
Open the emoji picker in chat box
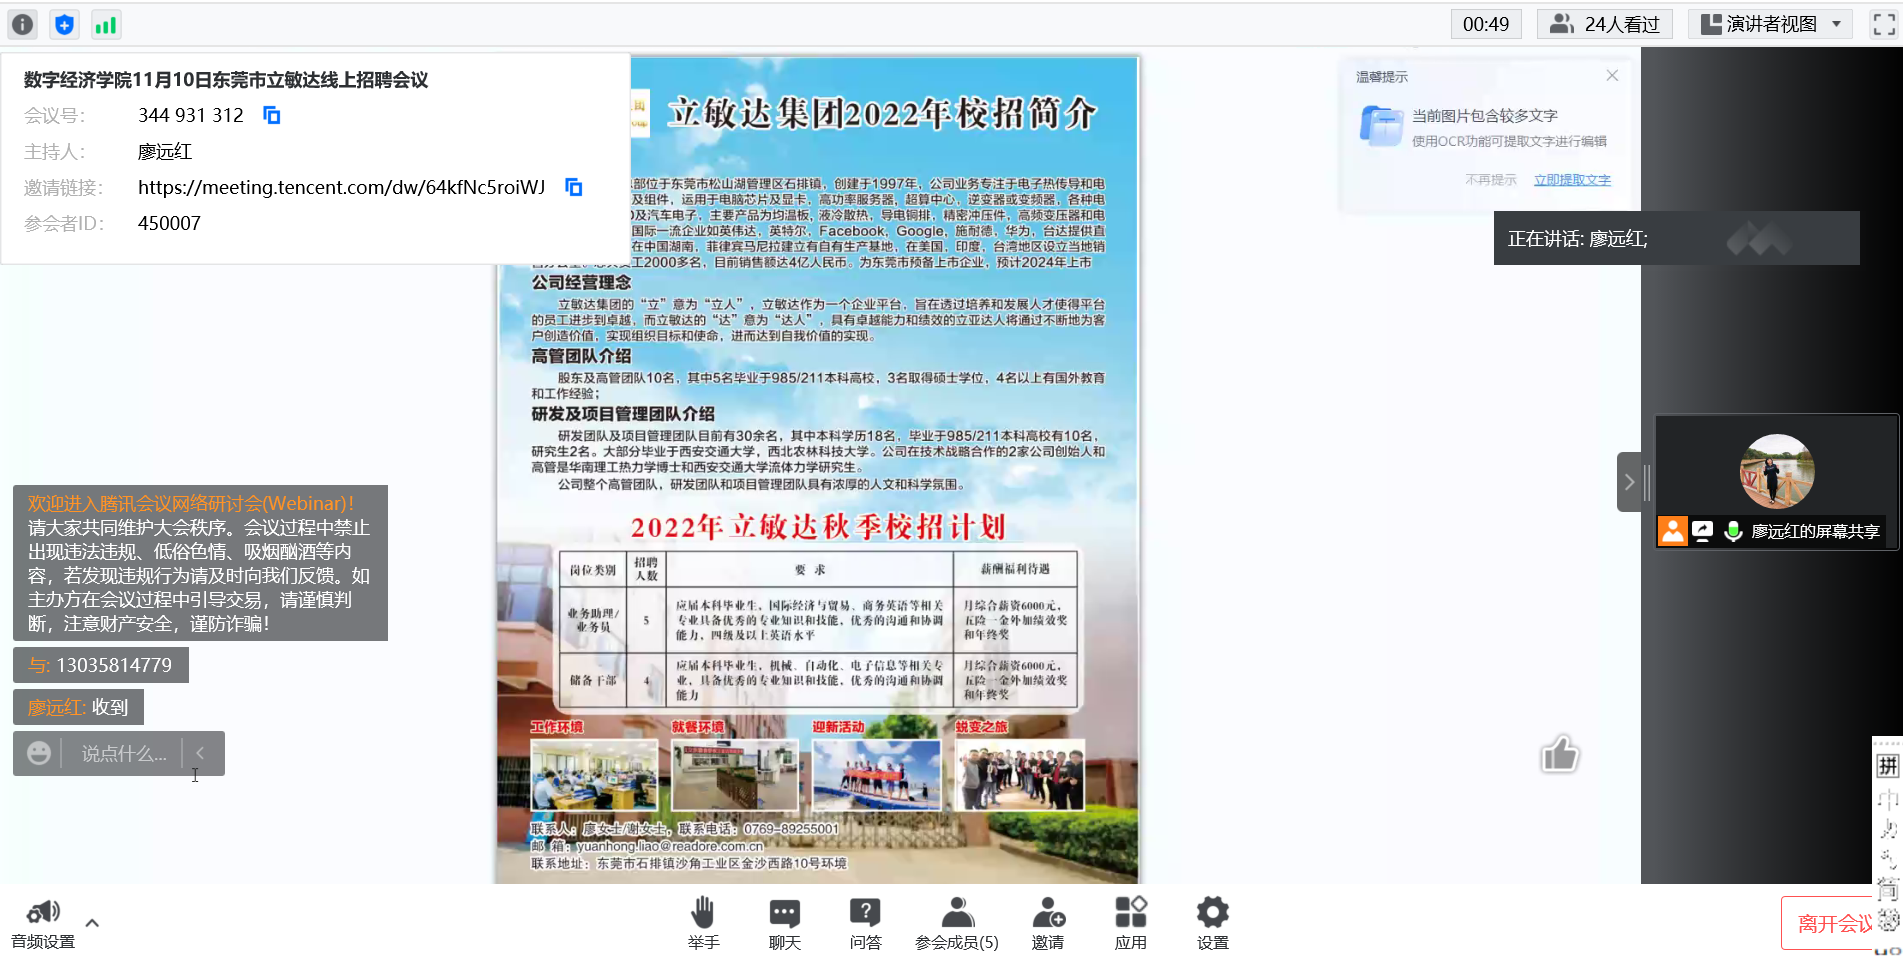[x=39, y=753]
